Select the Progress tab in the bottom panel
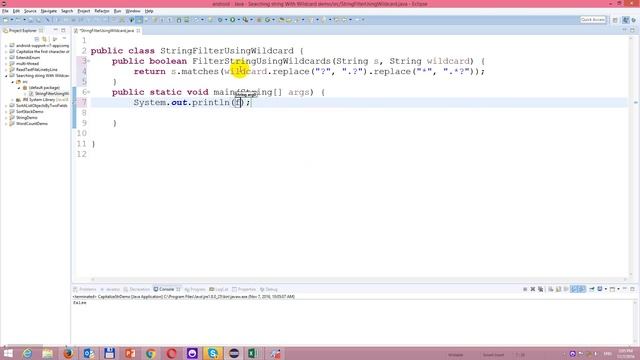This screenshot has width=640, height=360. click(195, 289)
